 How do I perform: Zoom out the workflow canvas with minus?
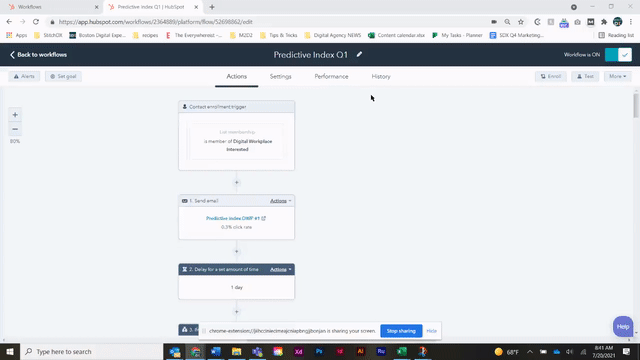coord(15,129)
